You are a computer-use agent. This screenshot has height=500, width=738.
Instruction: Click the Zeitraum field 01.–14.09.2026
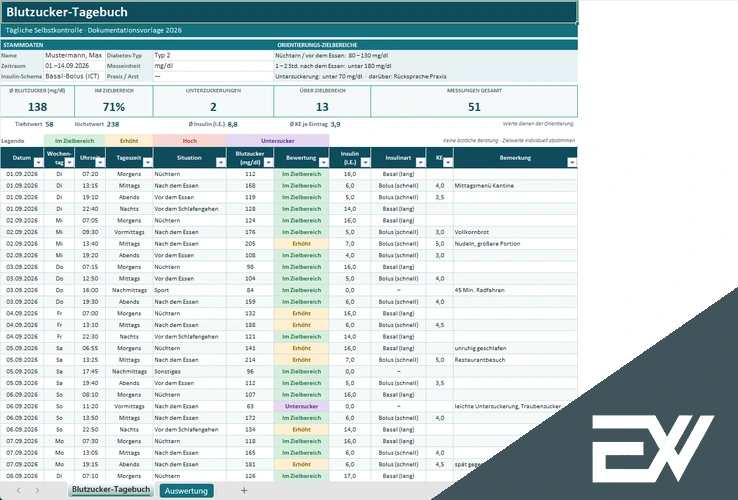[74, 66]
